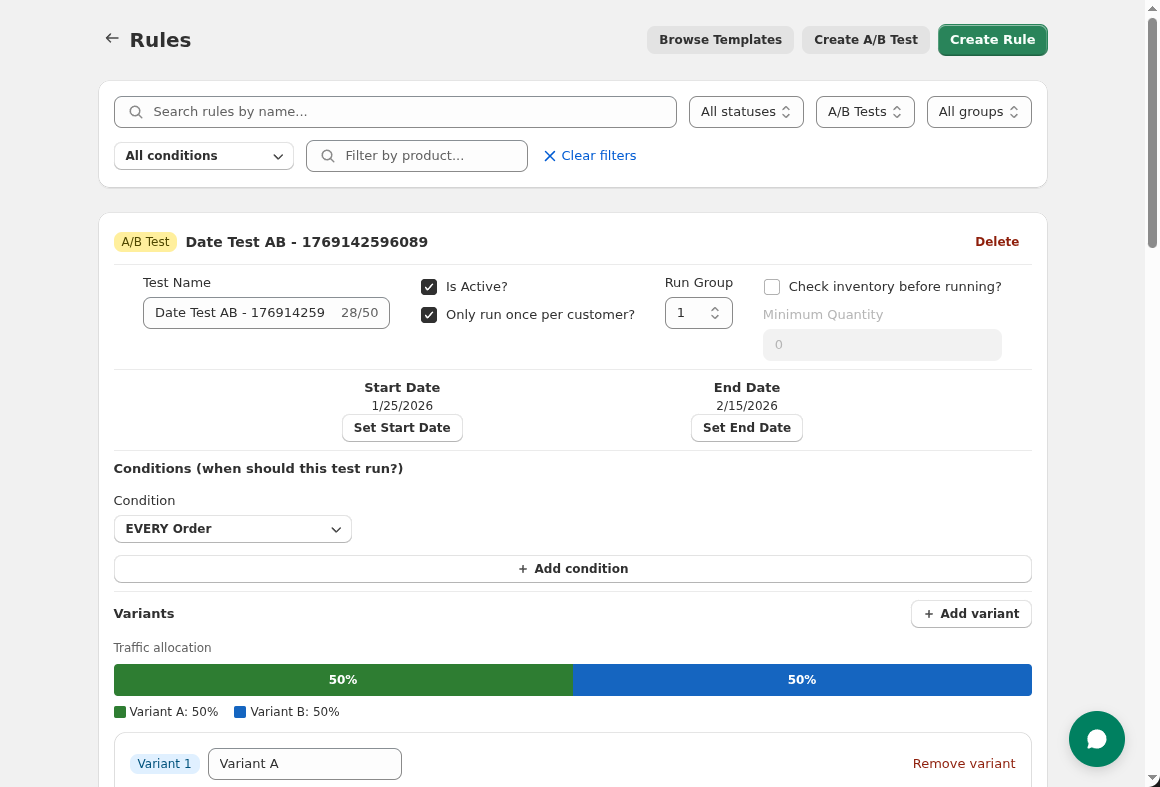Open the EVERY Order condition selector
Image resolution: width=1160 pixels, height=787 pixels.
[232, 529]
